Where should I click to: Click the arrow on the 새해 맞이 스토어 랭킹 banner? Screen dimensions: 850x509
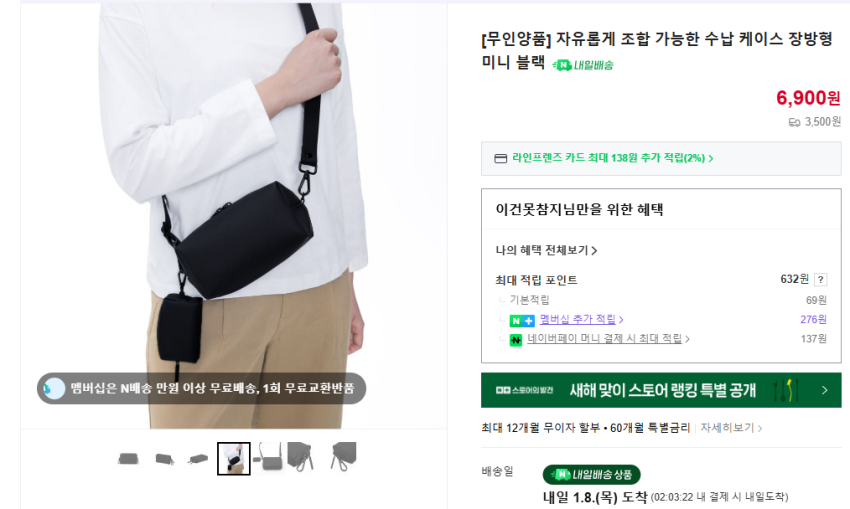tap(825, 390)
